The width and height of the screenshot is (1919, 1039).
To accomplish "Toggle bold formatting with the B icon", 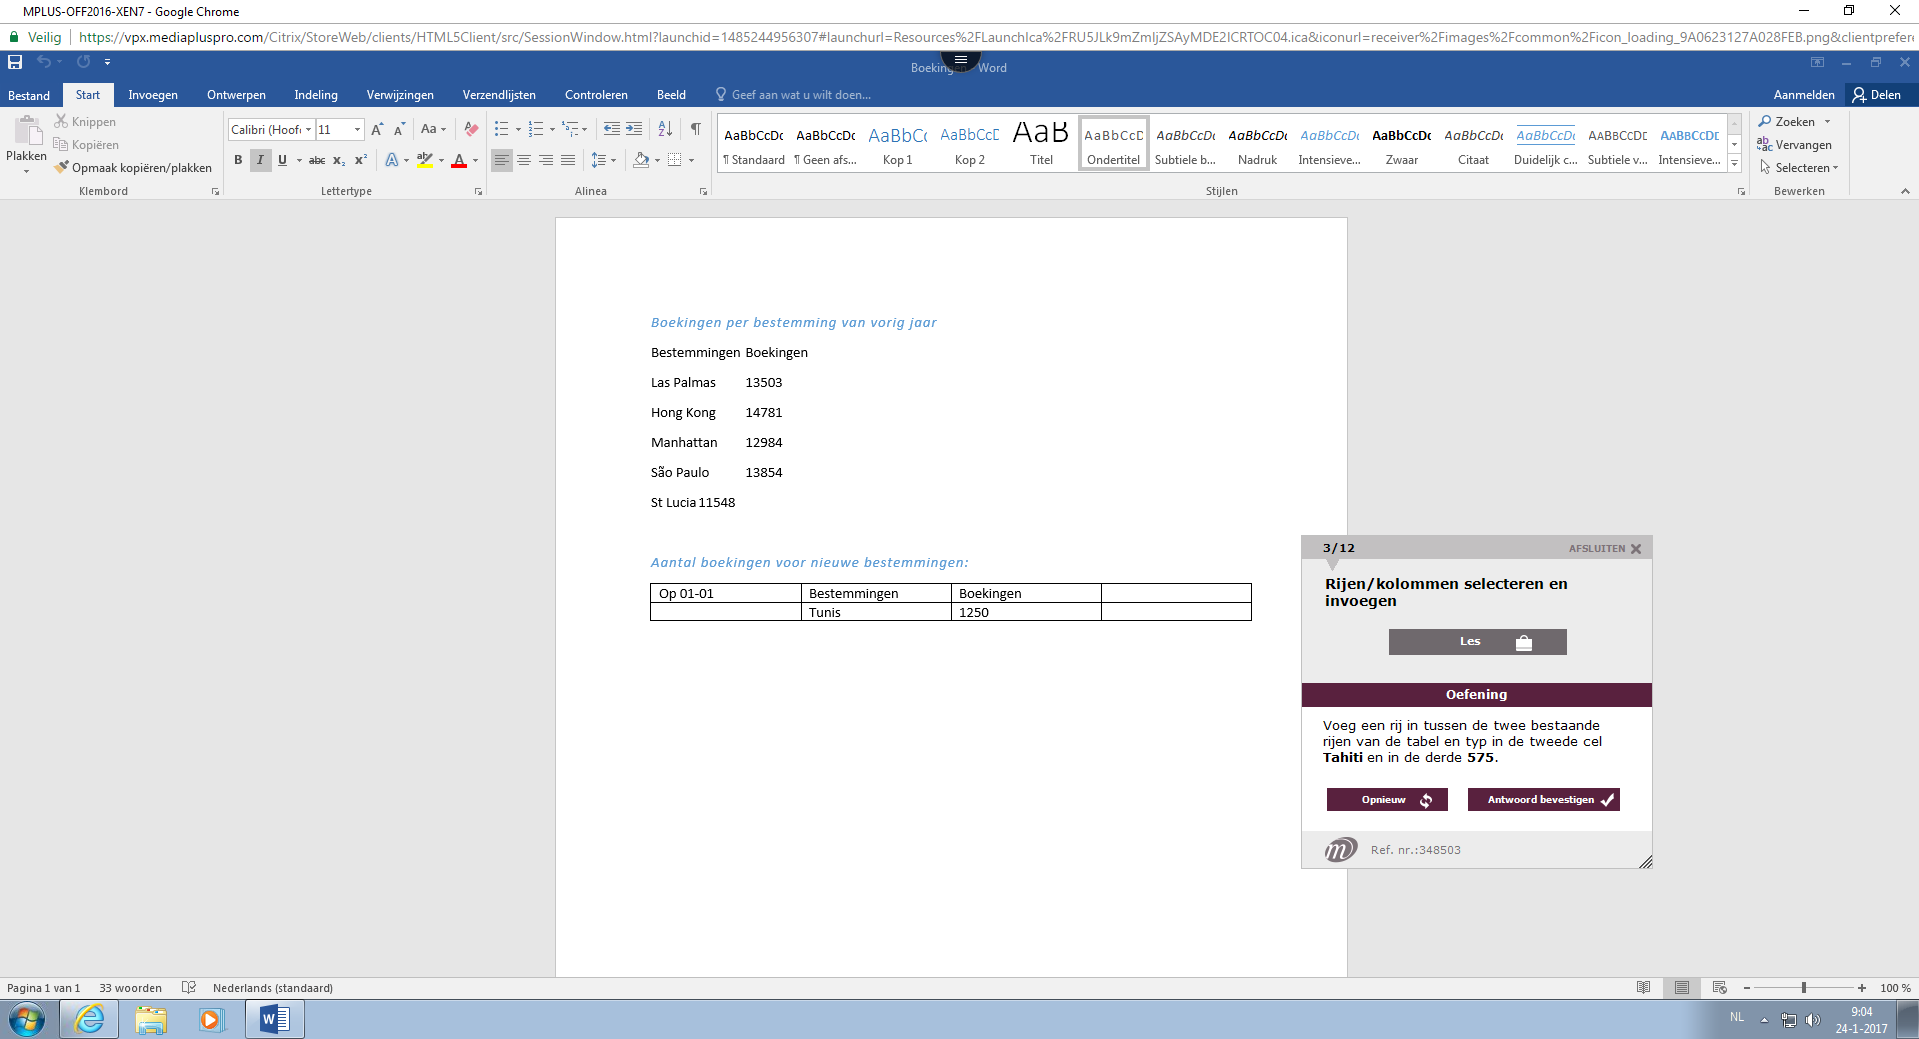I will pos(238,160).
